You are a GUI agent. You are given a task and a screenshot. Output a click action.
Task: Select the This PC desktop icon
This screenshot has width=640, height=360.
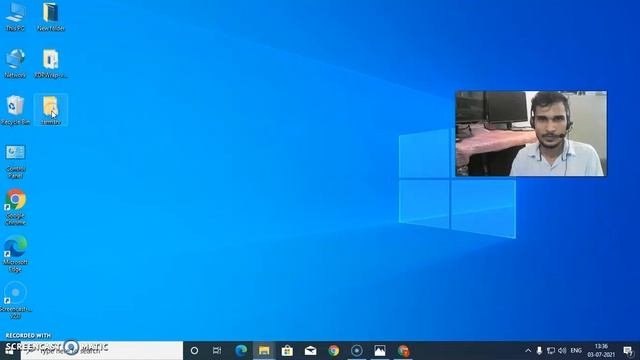click(15, 17)
